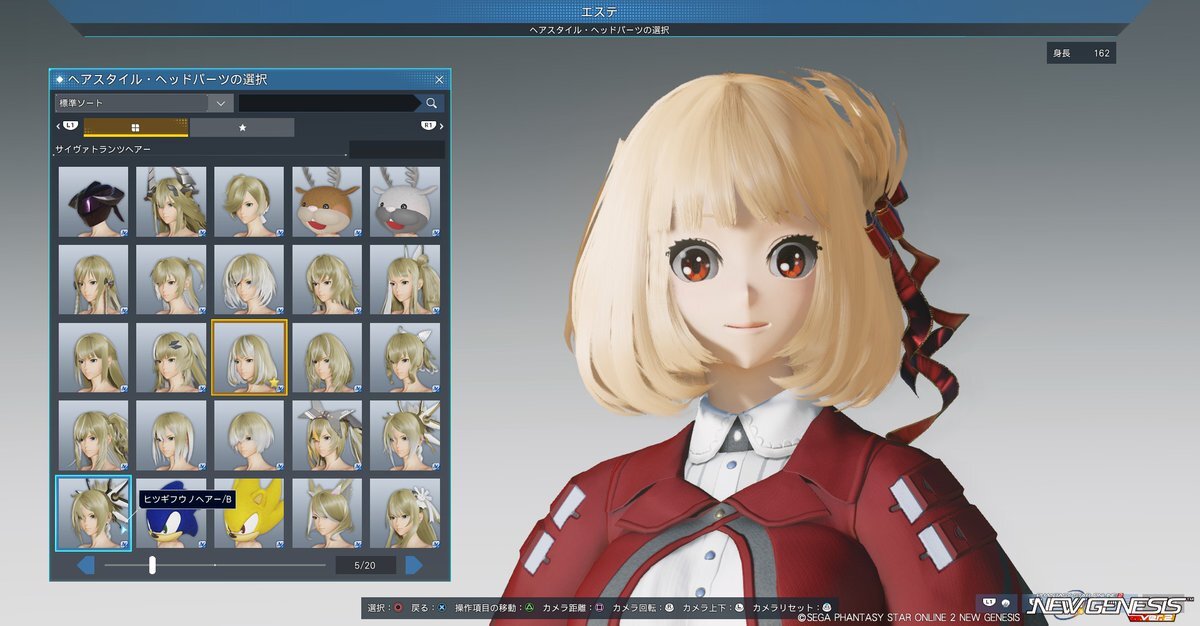Click the stick icon beside カメラ上下
The image size is (1200, 626).
click(x=739, y=607)
